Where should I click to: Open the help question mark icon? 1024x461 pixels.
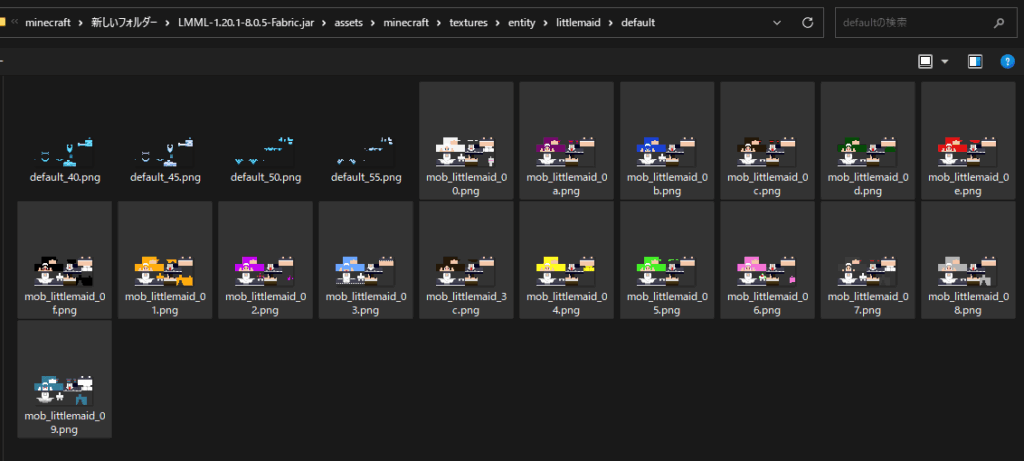coord(1008,62)
